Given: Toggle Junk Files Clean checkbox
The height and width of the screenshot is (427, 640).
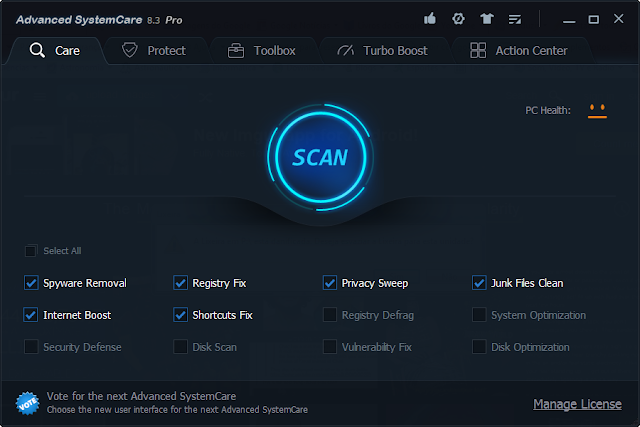Looking at the screenshot, I should pos(479,282).
